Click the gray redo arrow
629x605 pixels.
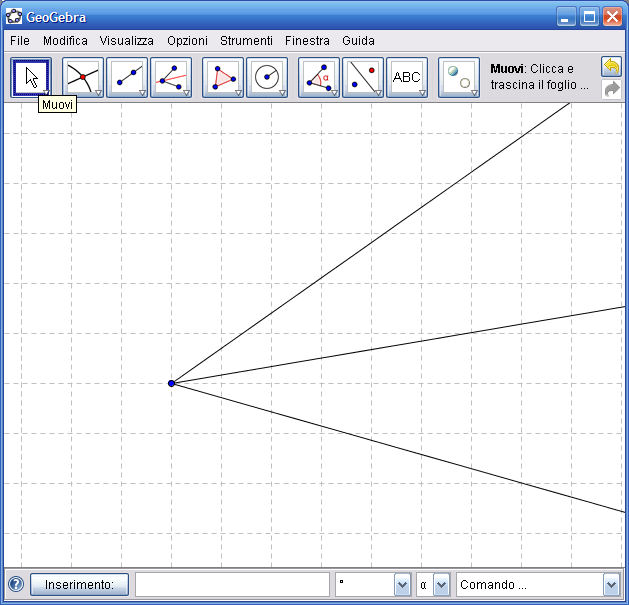pos(611,89)
